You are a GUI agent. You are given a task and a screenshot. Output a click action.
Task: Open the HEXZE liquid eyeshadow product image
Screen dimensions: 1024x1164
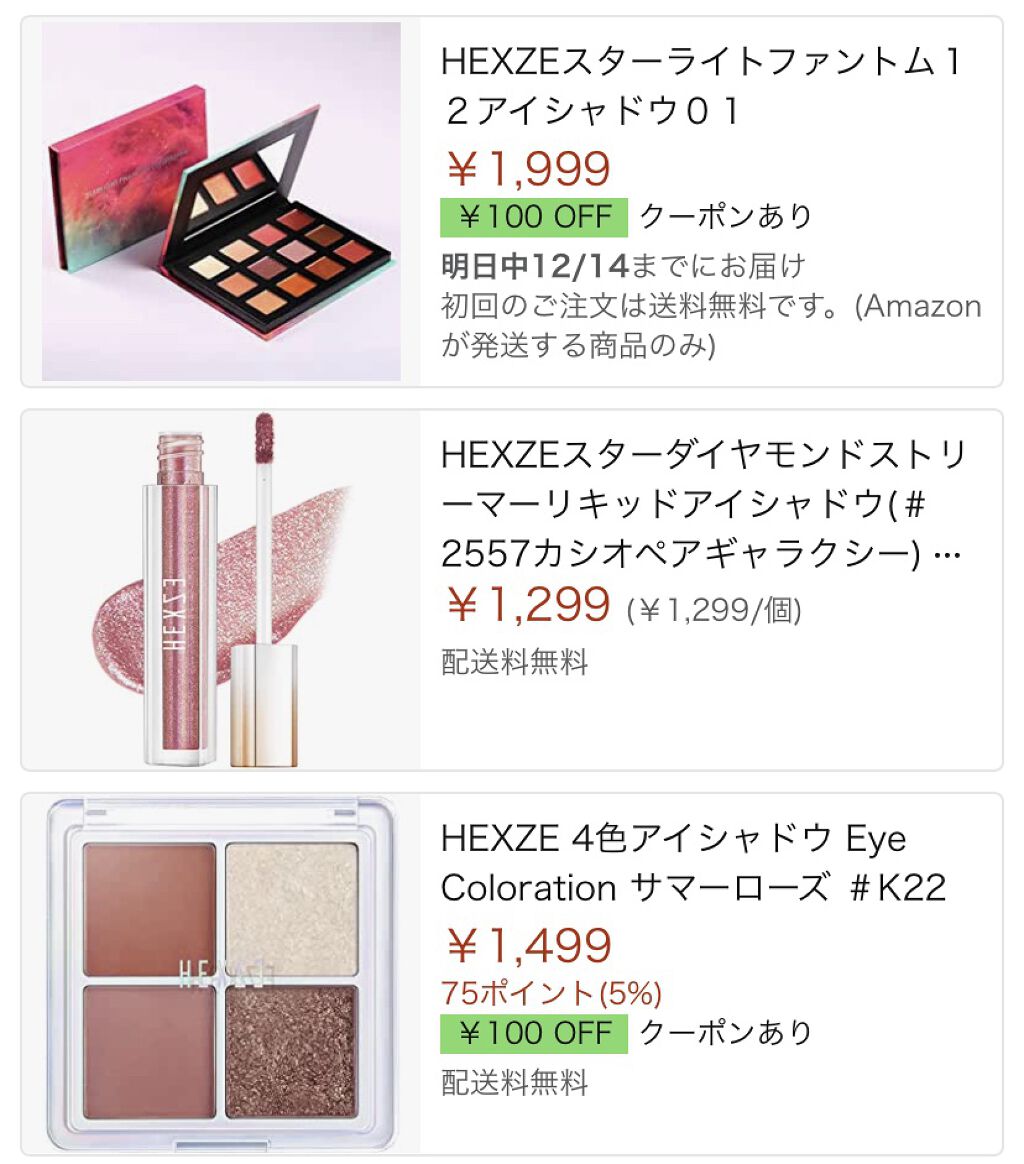(221, 589)
